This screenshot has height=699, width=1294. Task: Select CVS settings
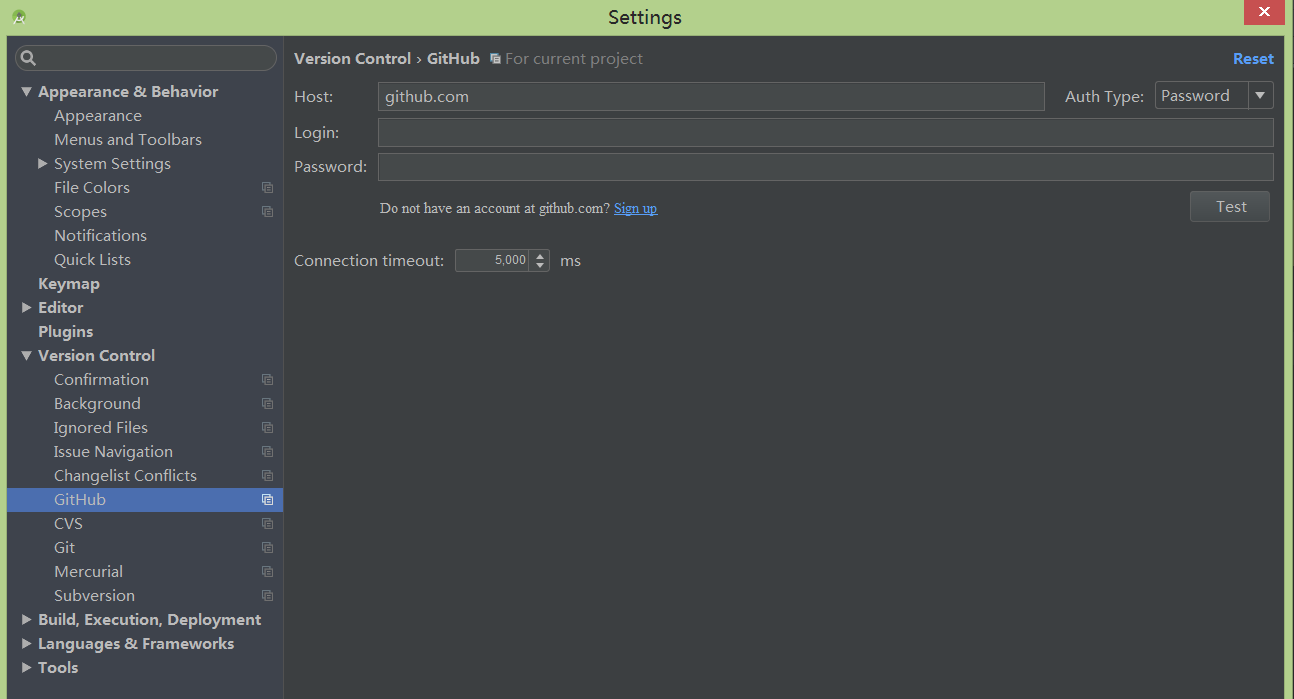(68, 524)
